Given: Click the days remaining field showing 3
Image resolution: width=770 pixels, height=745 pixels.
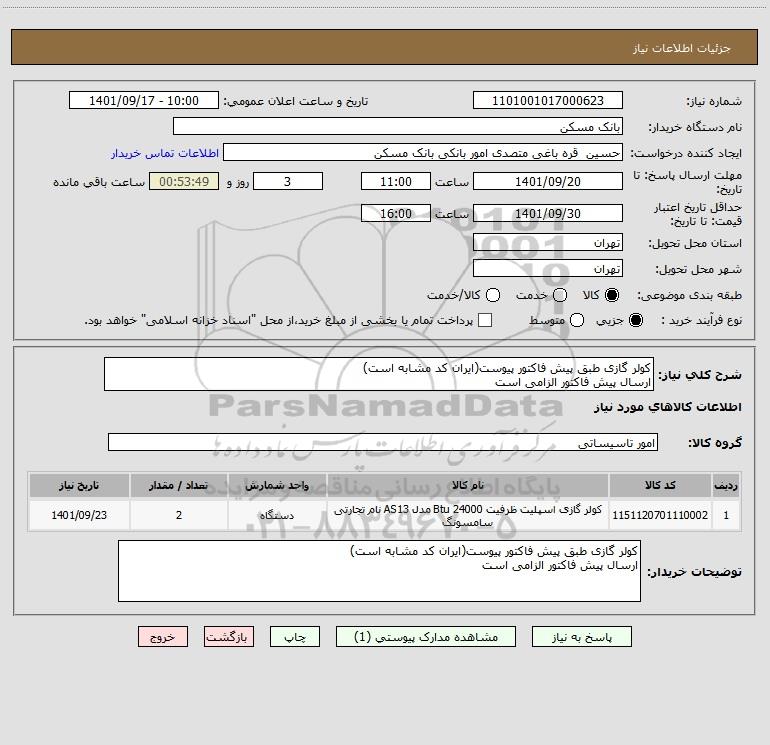Looking at the screenshot, I should point(288,181).
